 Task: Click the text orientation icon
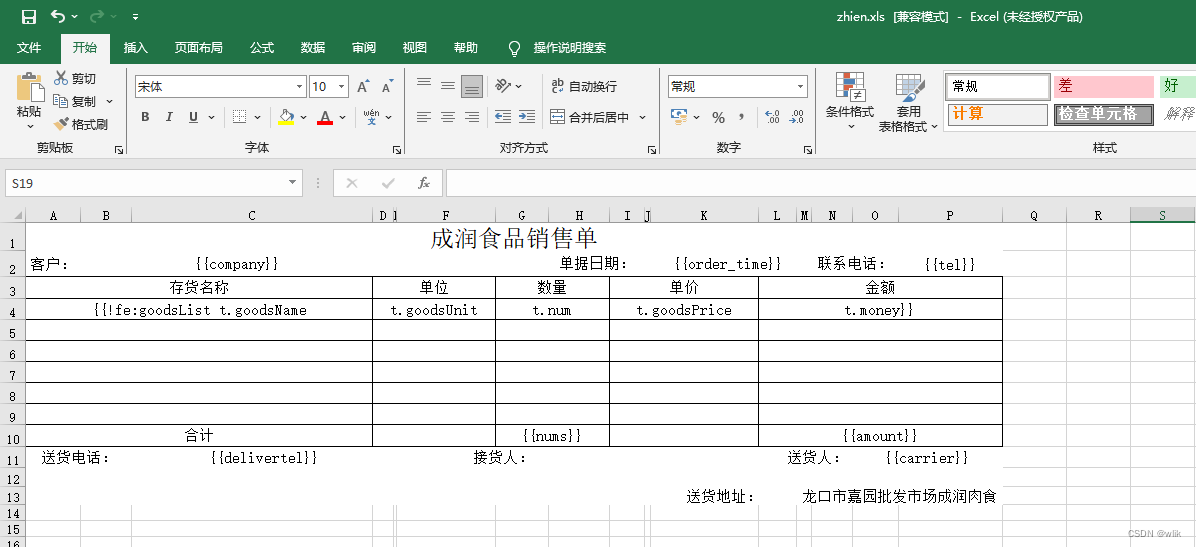click(x=503, y=85)
